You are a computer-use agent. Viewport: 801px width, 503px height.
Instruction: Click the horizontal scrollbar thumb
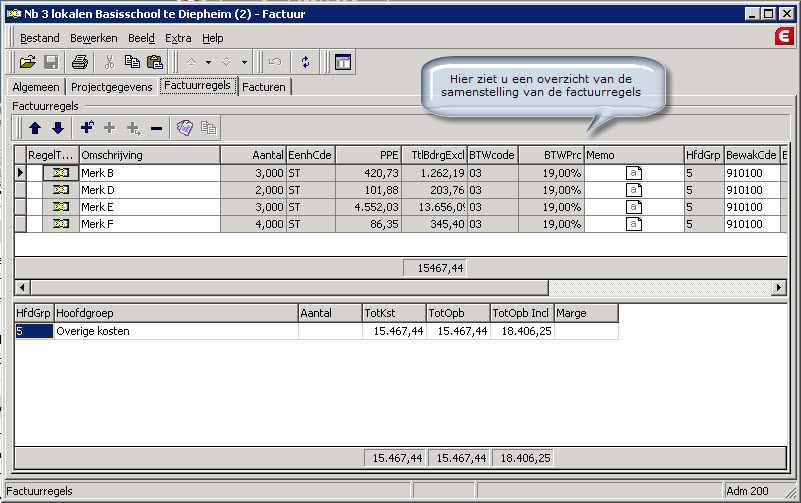[x=289, y=288]
